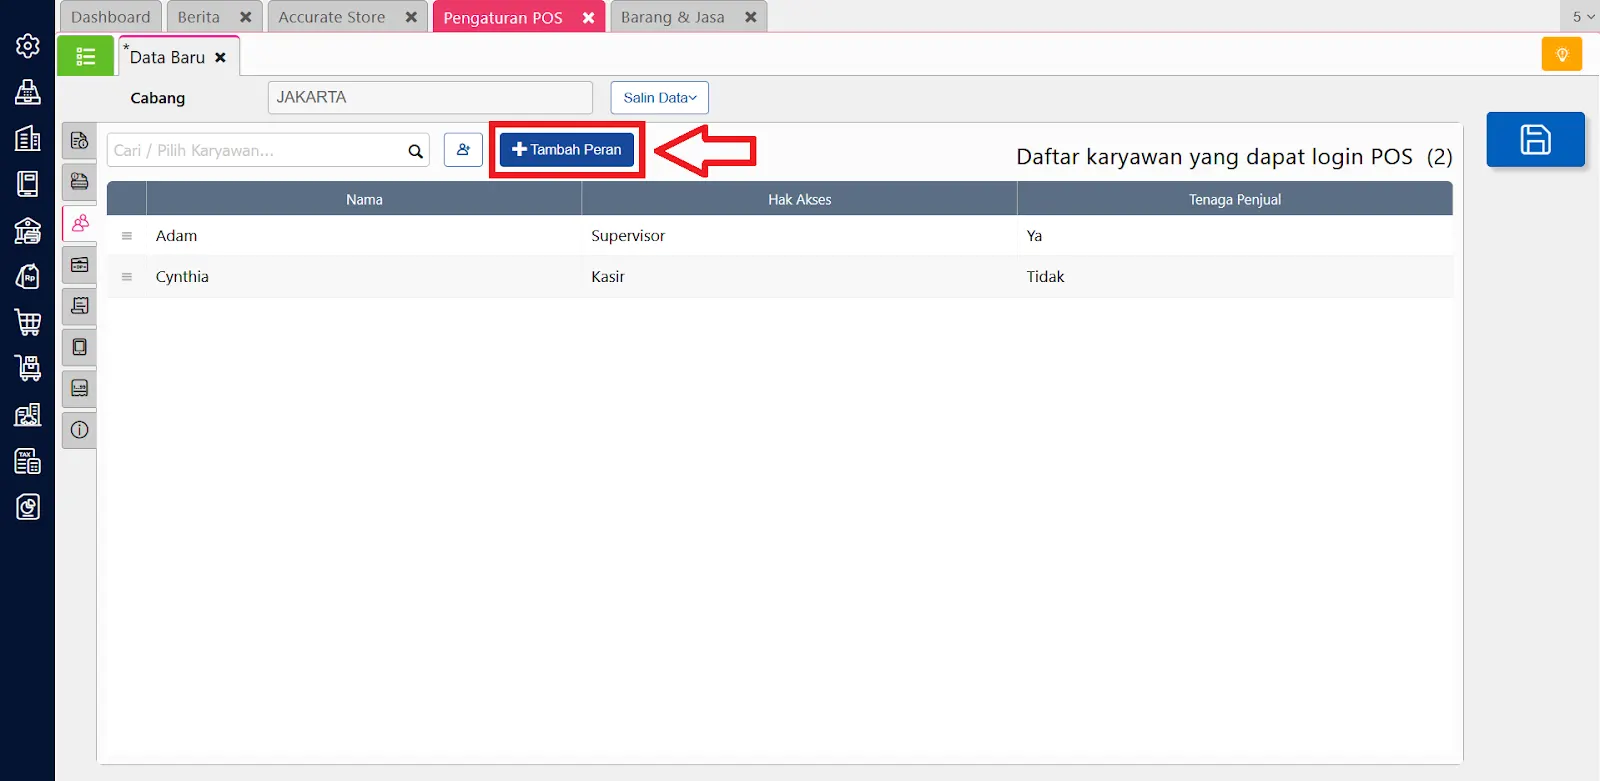Viewport: 1600px width, 781px height.
Task: Click the Hak Akses column header
Action: (799, 199)
